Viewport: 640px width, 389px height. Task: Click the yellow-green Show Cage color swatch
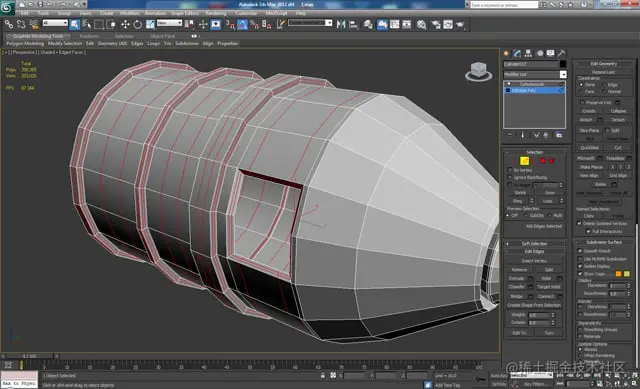tap(627, 274)
